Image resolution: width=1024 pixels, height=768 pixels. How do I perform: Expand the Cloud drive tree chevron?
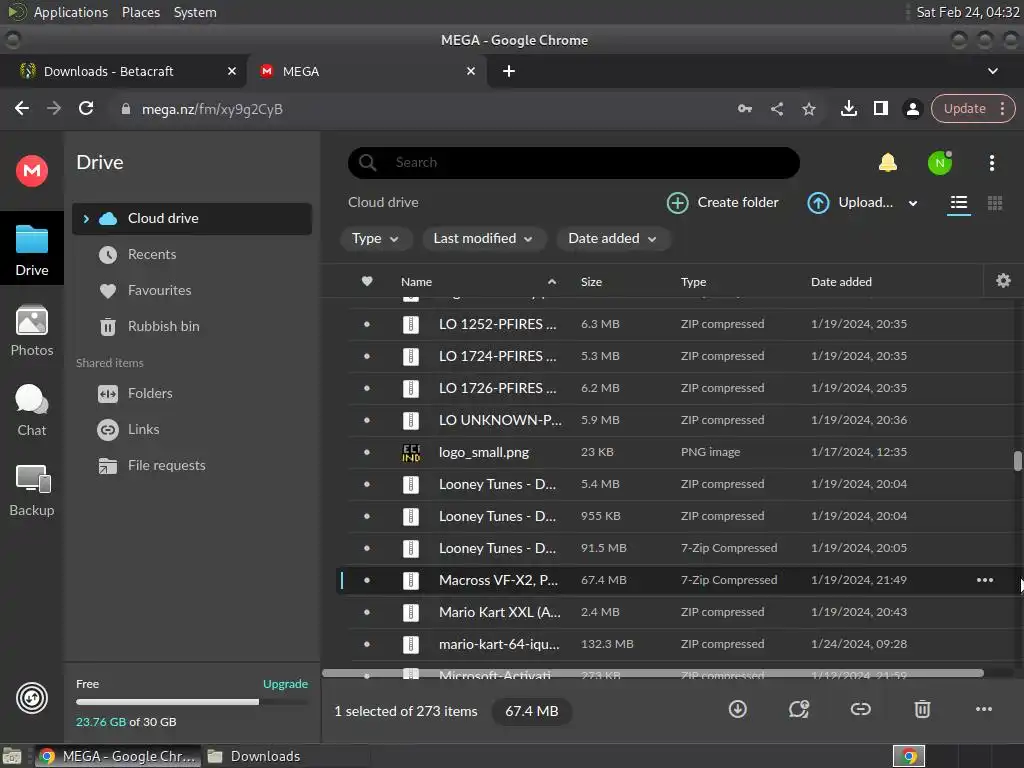click(x=86, y=219)
